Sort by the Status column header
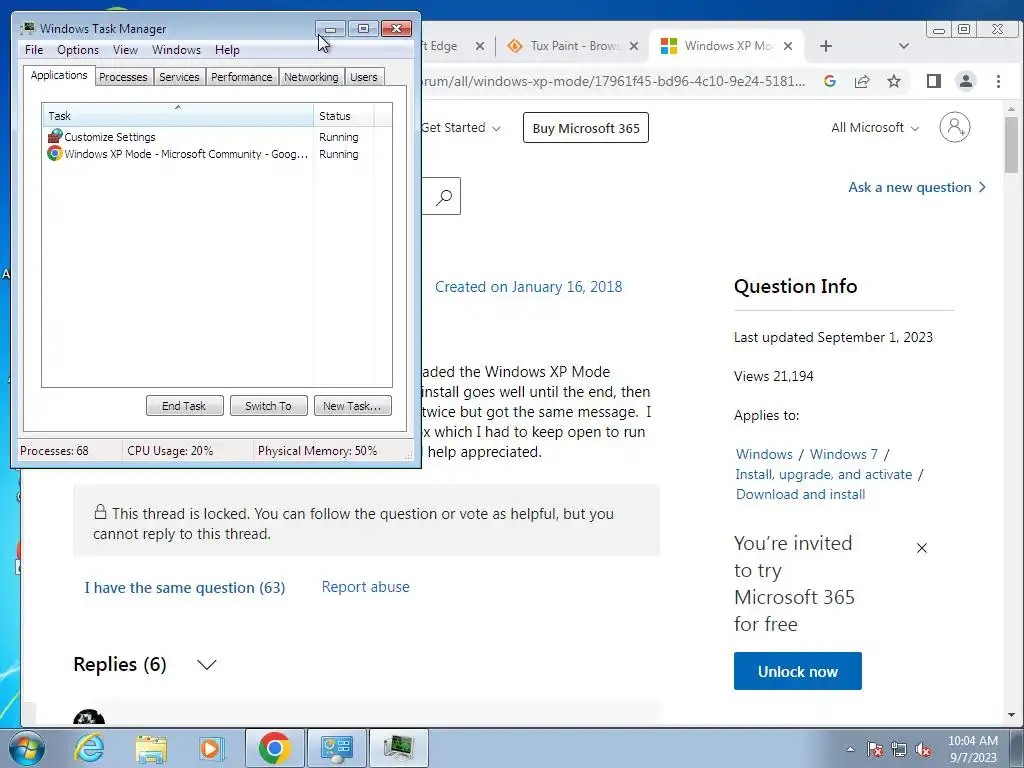 coord(344,116)
